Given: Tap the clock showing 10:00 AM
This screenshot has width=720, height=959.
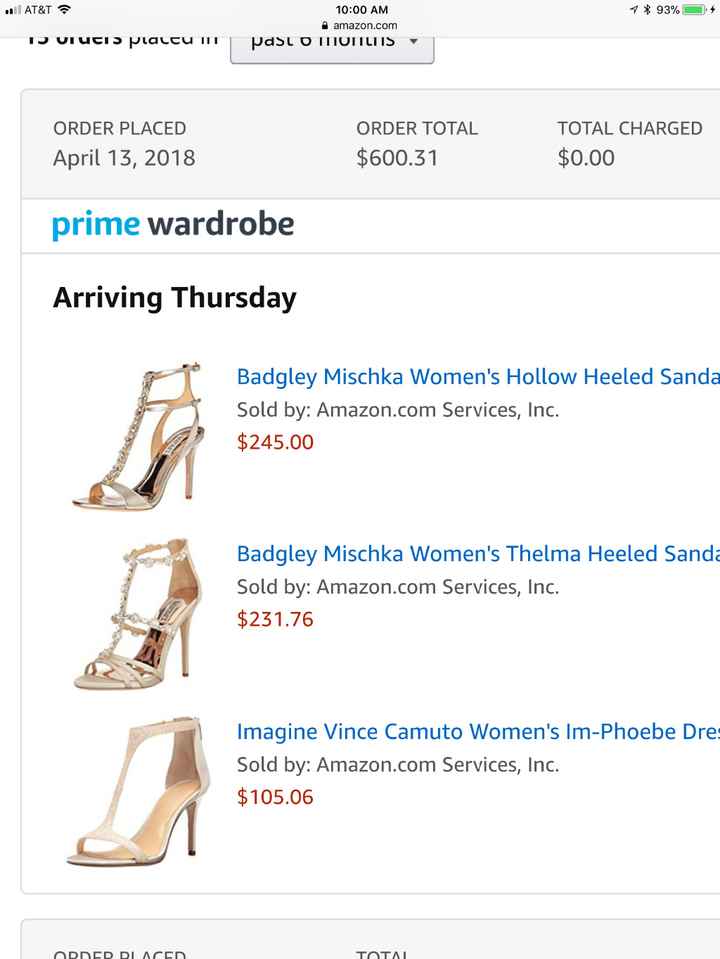Looking at the screenshot, I should 360,8.
